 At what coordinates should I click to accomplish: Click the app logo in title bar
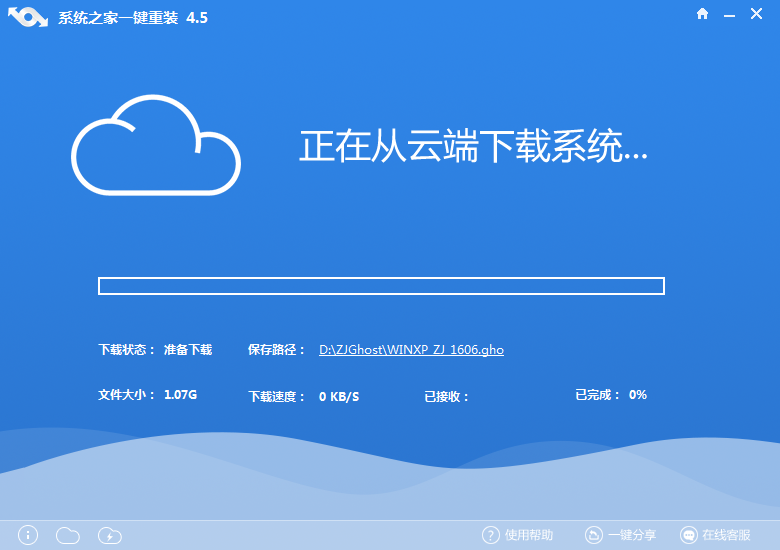(x=28, y=17)
